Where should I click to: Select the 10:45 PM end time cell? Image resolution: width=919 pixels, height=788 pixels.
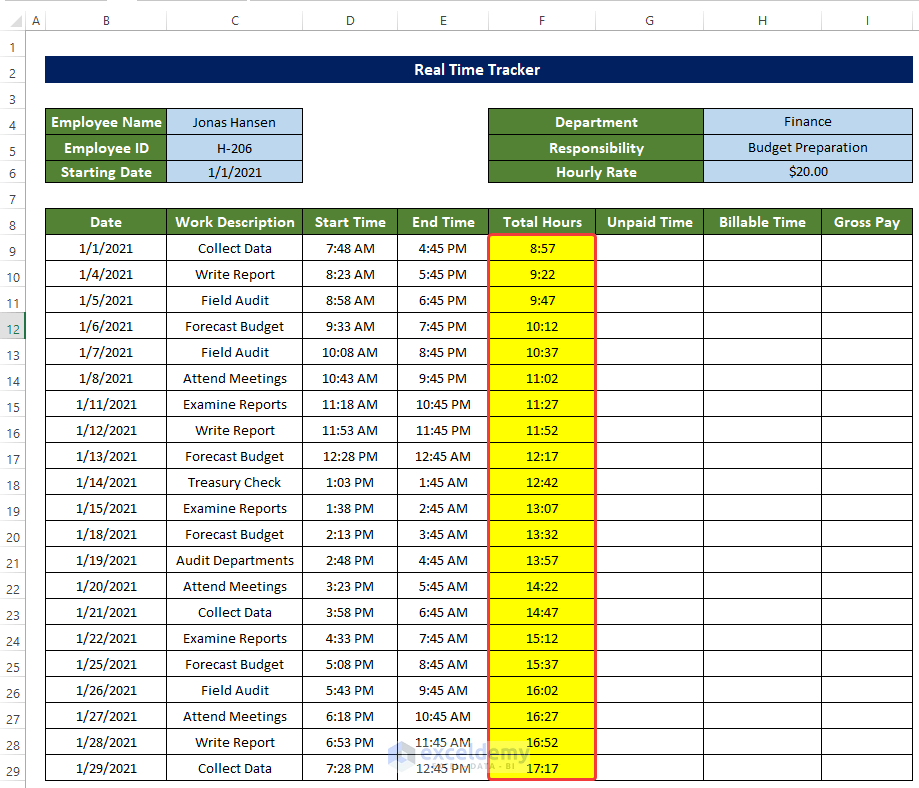click(x=443, y=404)
